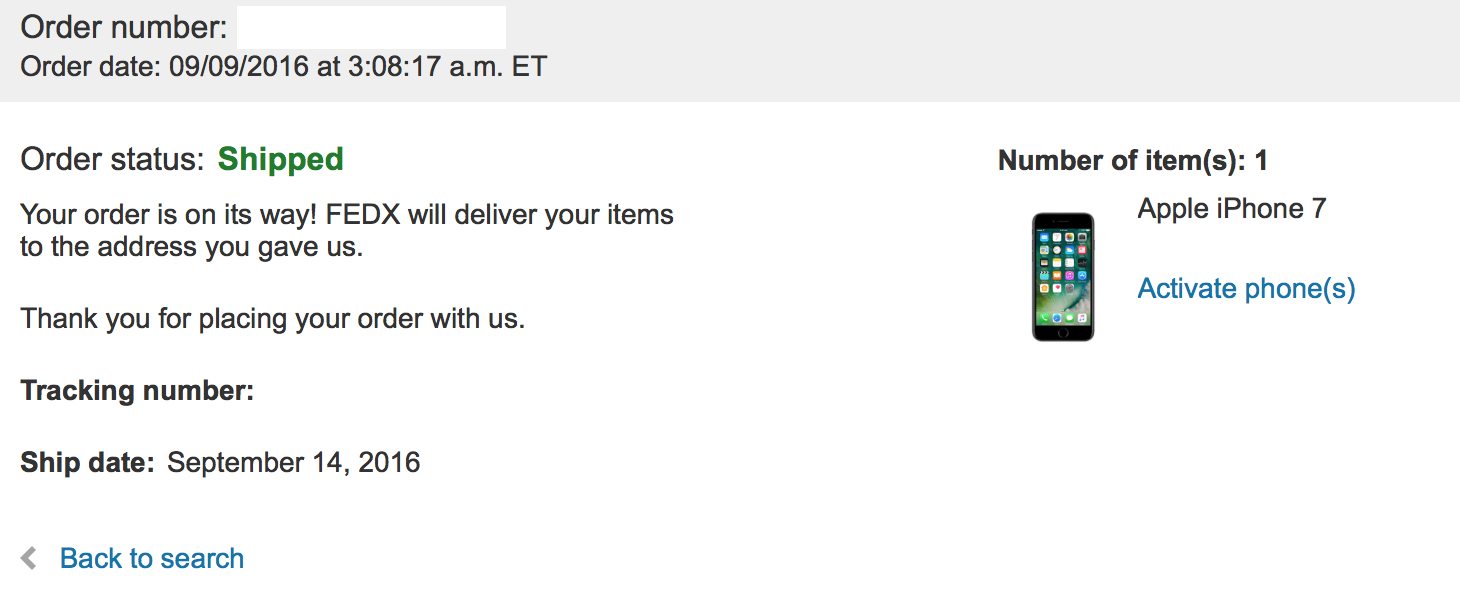Image resolution: width=1460 pixels, height=614 pixels.
Task: Click the Ship date September 14, 2016
Action: click(293, 462)
